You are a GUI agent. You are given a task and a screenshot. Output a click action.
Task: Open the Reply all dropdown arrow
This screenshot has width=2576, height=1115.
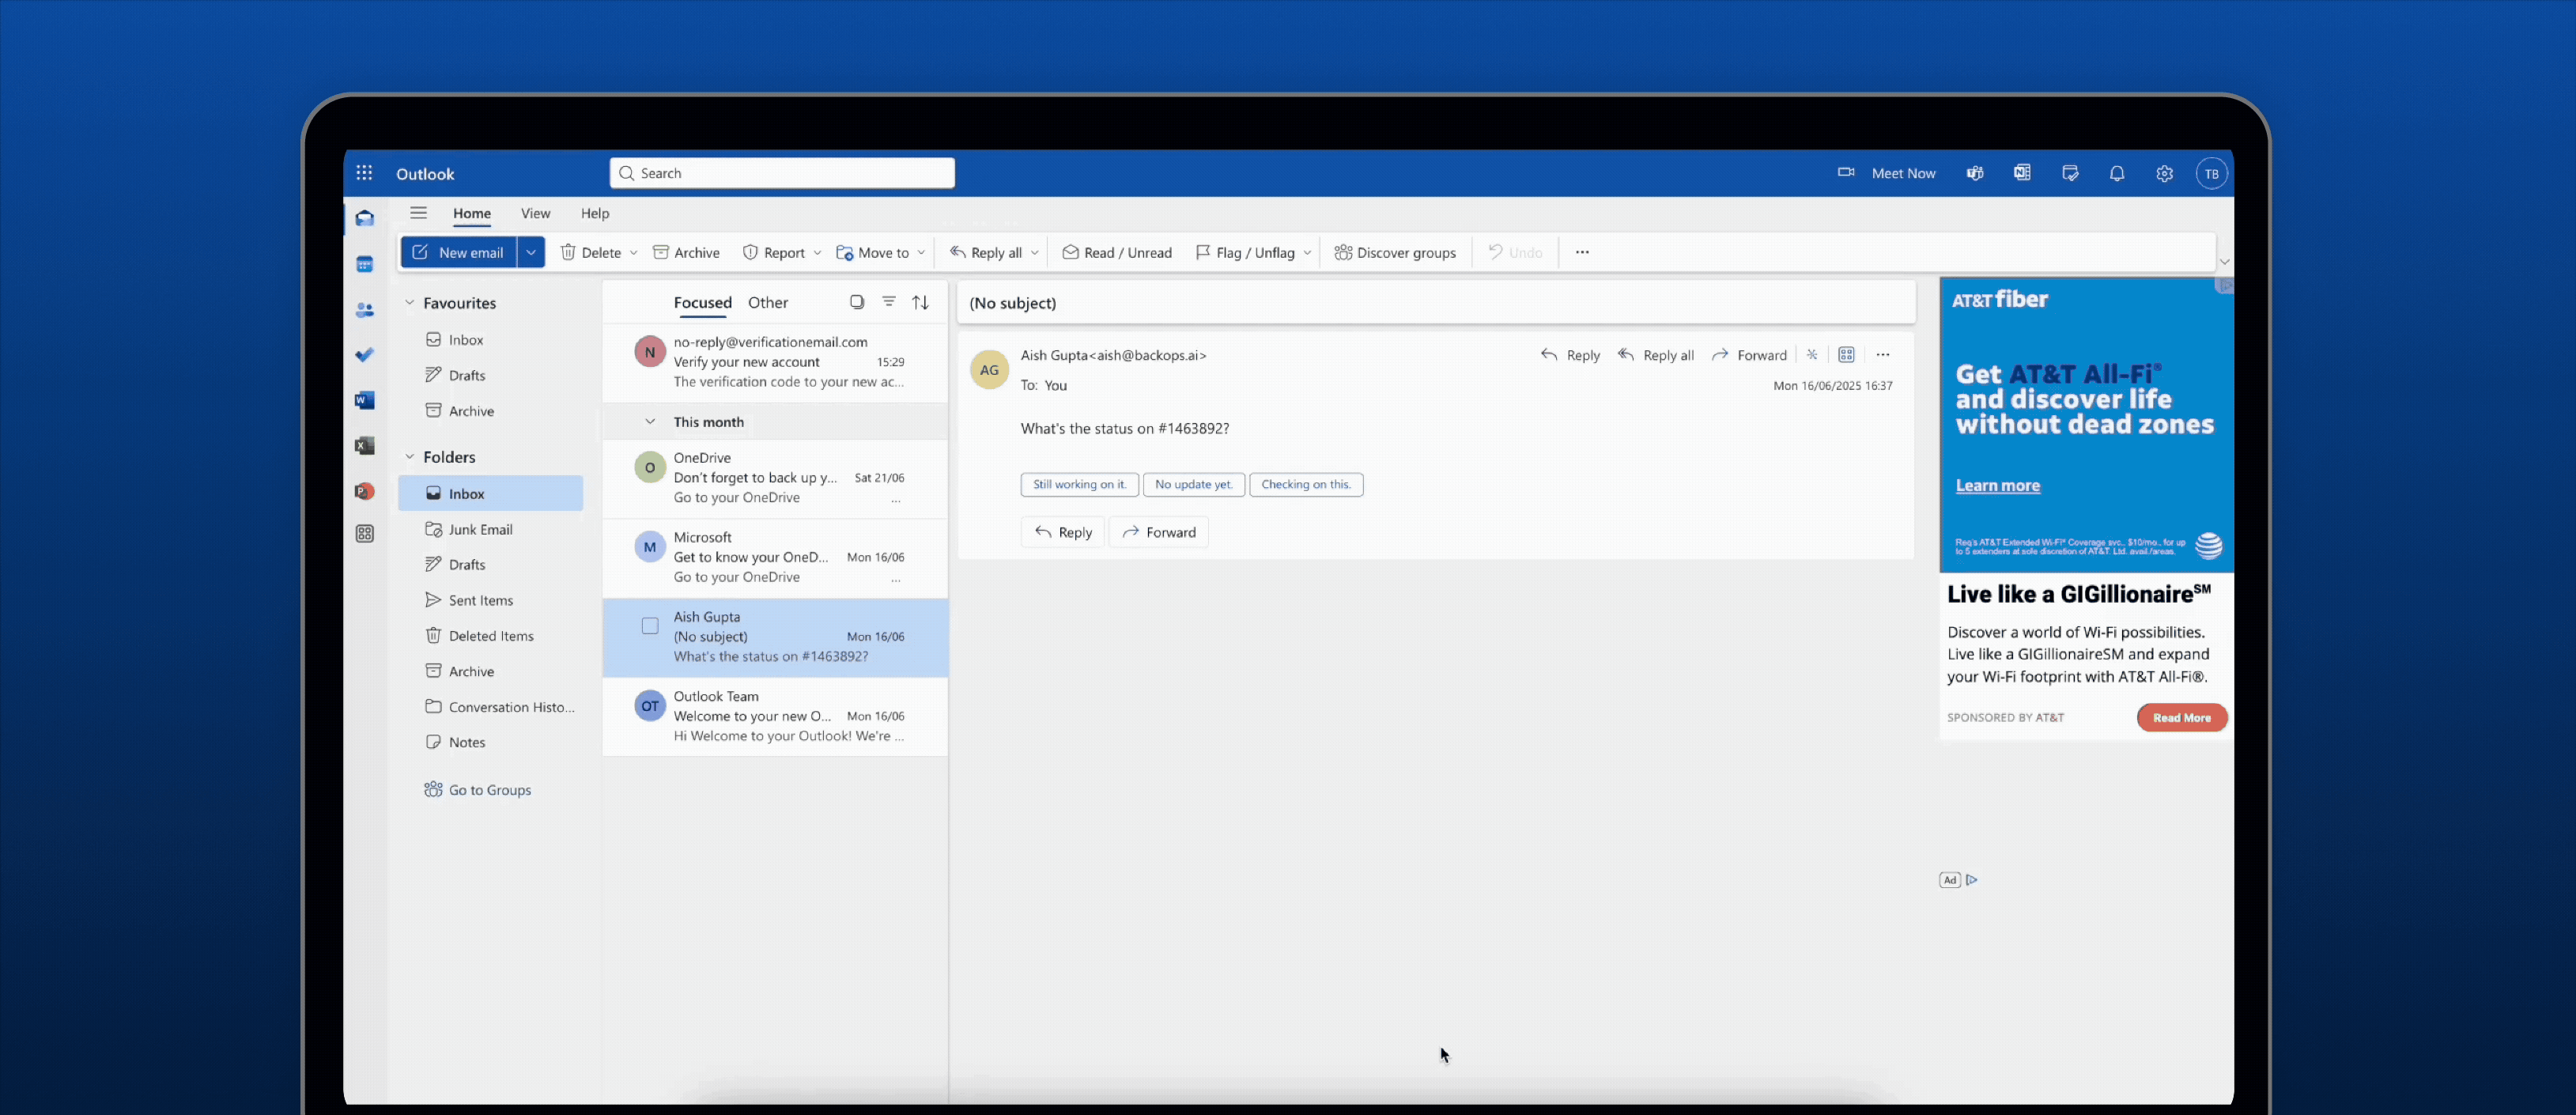point(1034,253)
